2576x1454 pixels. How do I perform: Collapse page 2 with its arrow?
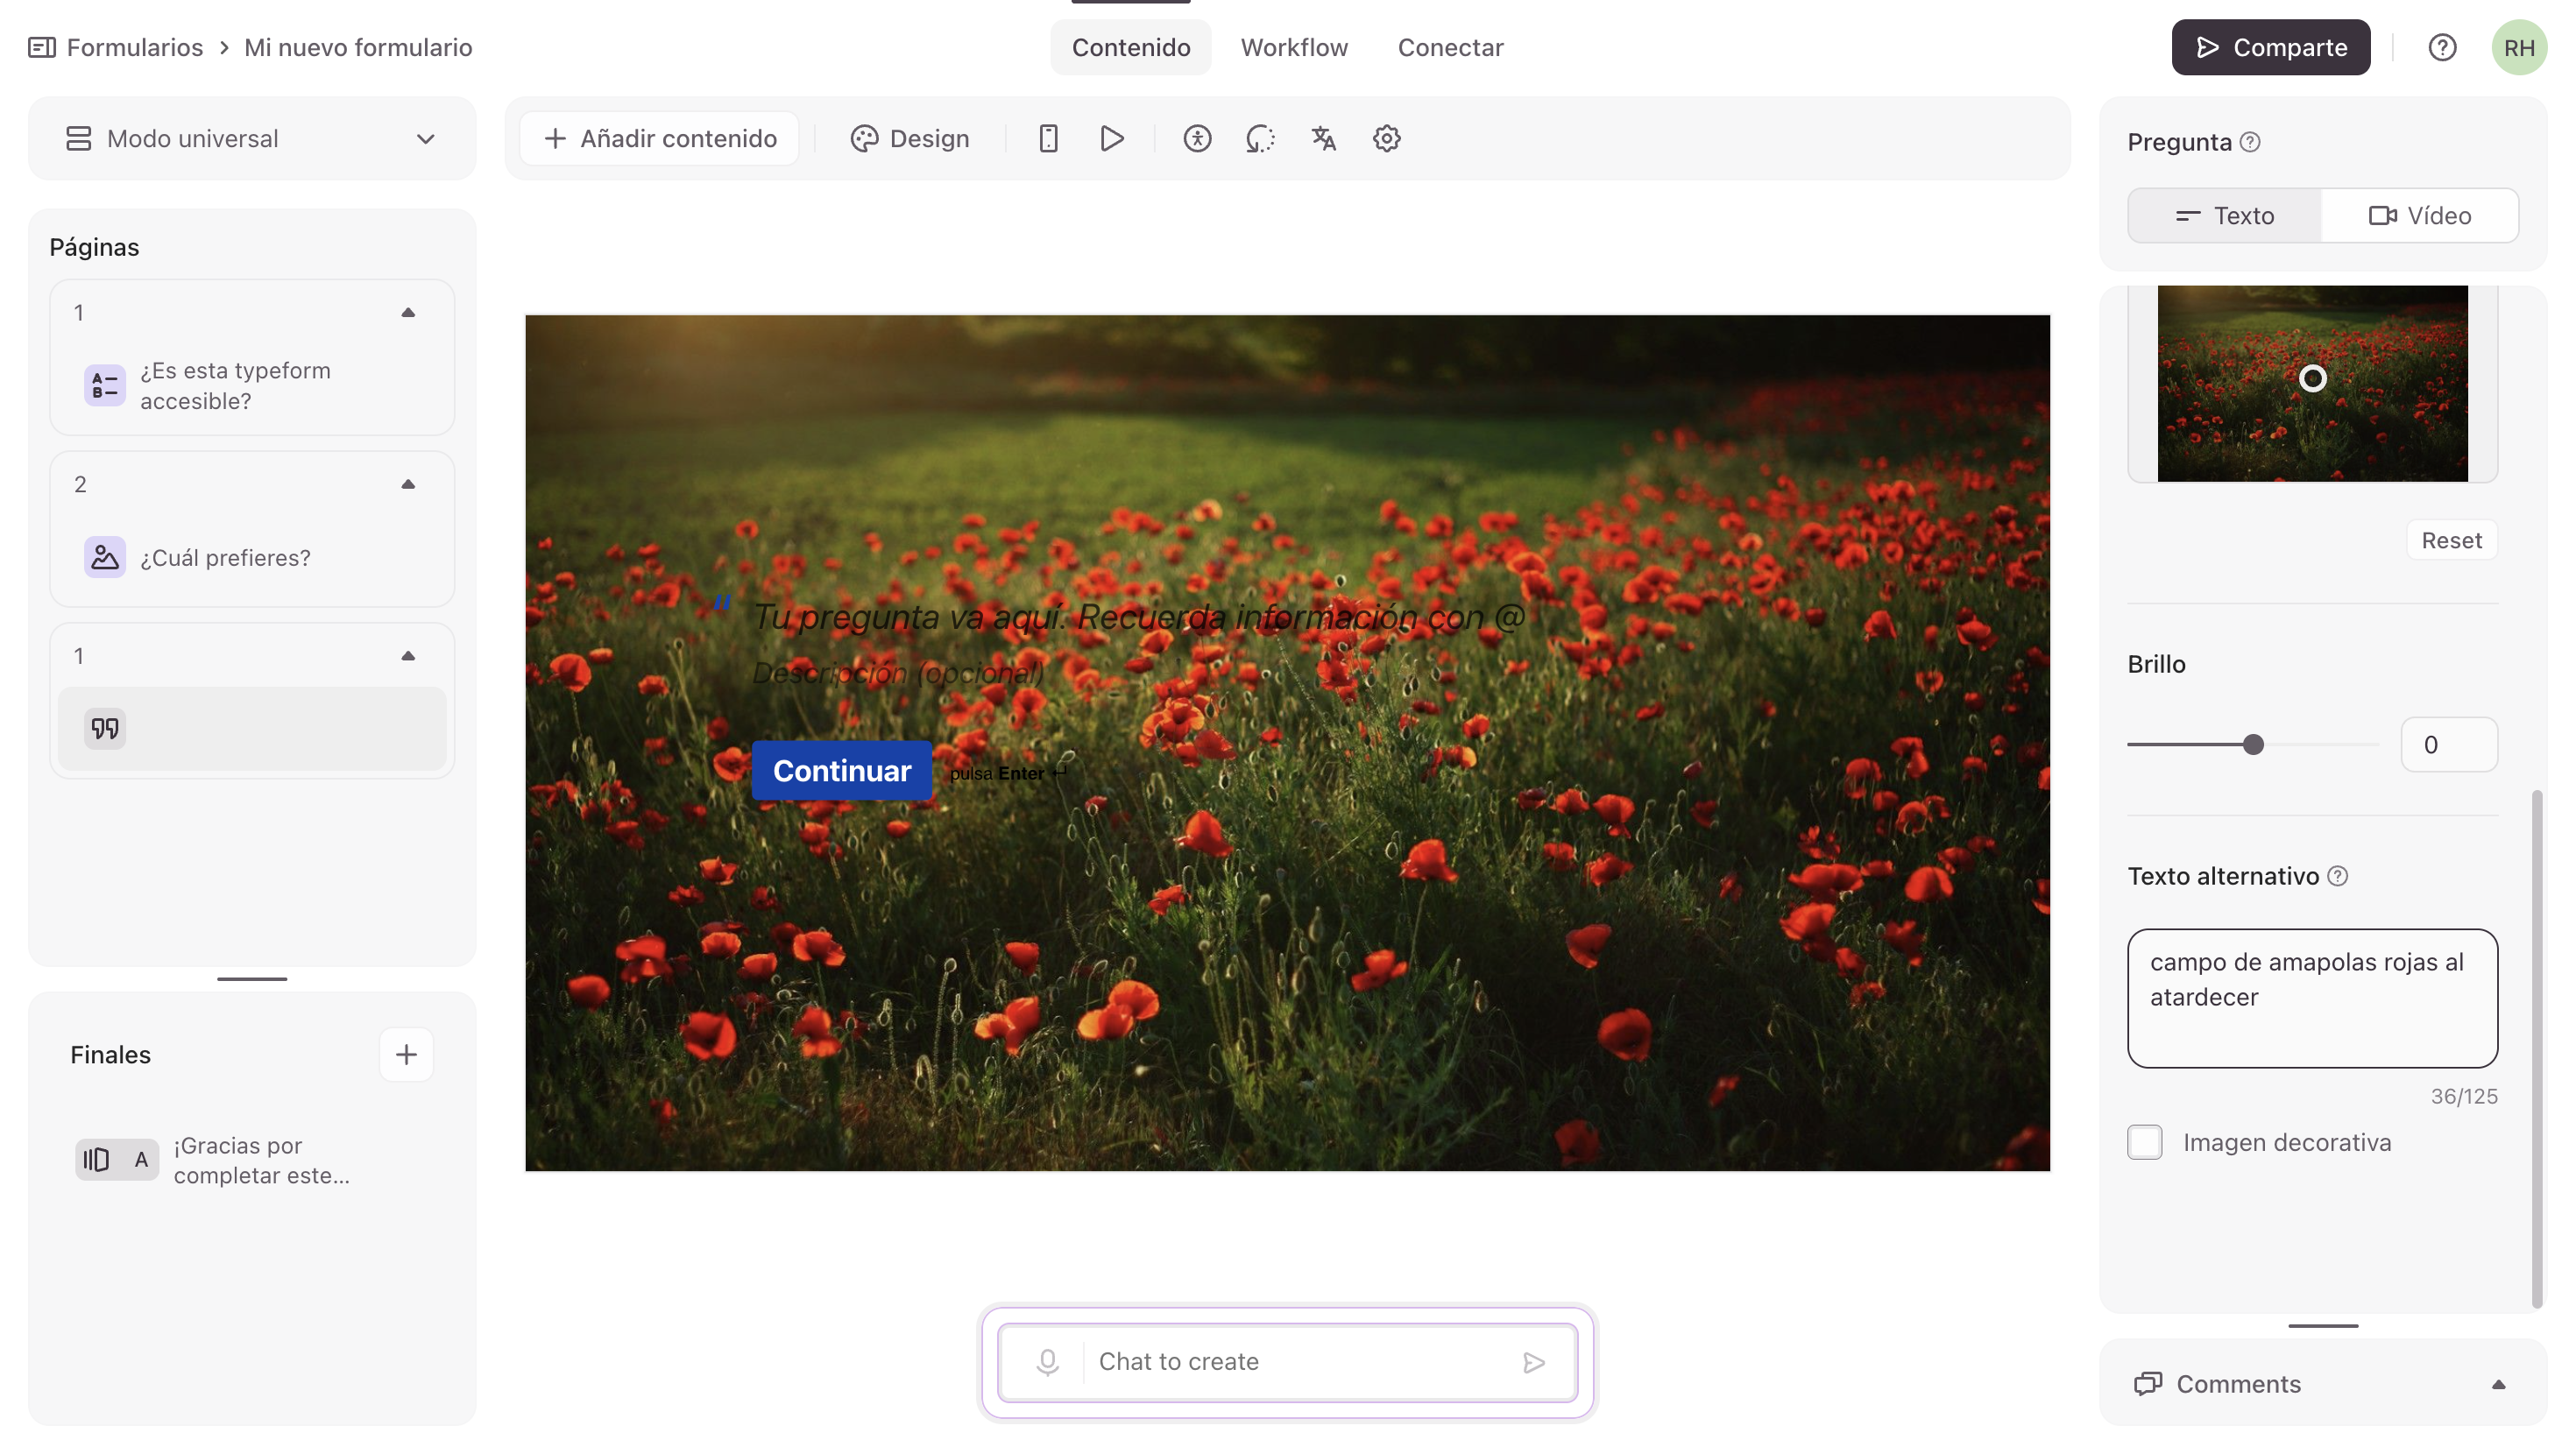click(x=408, y=484)
